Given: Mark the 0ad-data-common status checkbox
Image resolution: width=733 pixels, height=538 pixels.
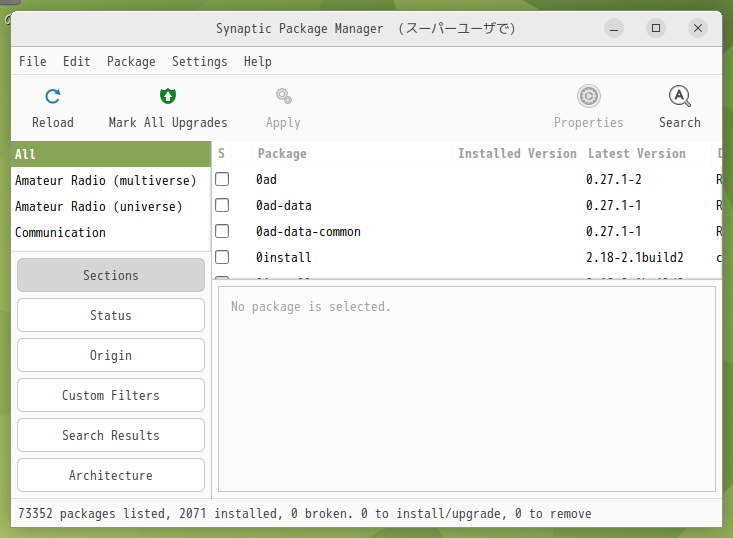Looking at the screenshot, I should click(x=222, y=231).
